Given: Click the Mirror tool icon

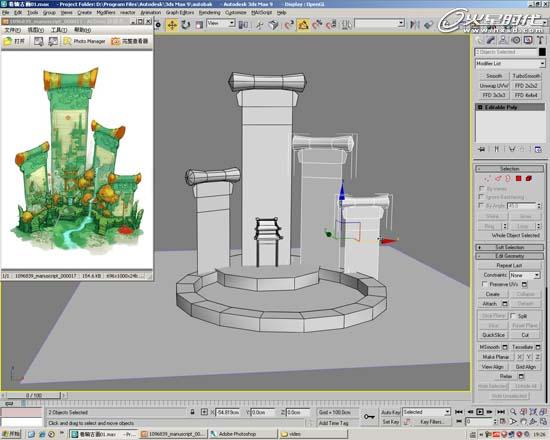Looking at the screenshot, I should pyautogui.click(x=415, y=25).
